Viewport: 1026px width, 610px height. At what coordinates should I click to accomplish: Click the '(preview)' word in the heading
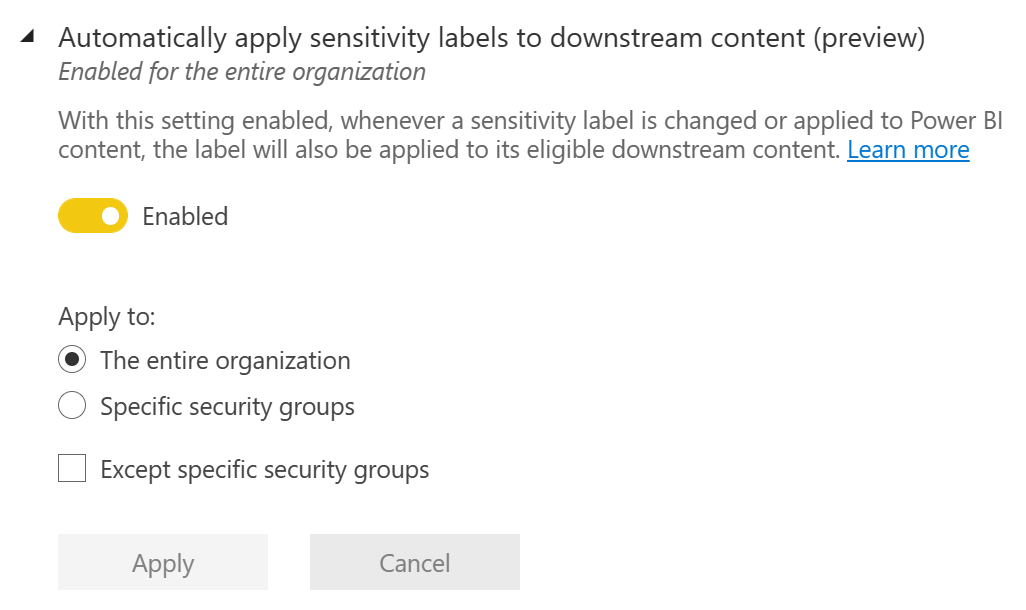(869, 38)
